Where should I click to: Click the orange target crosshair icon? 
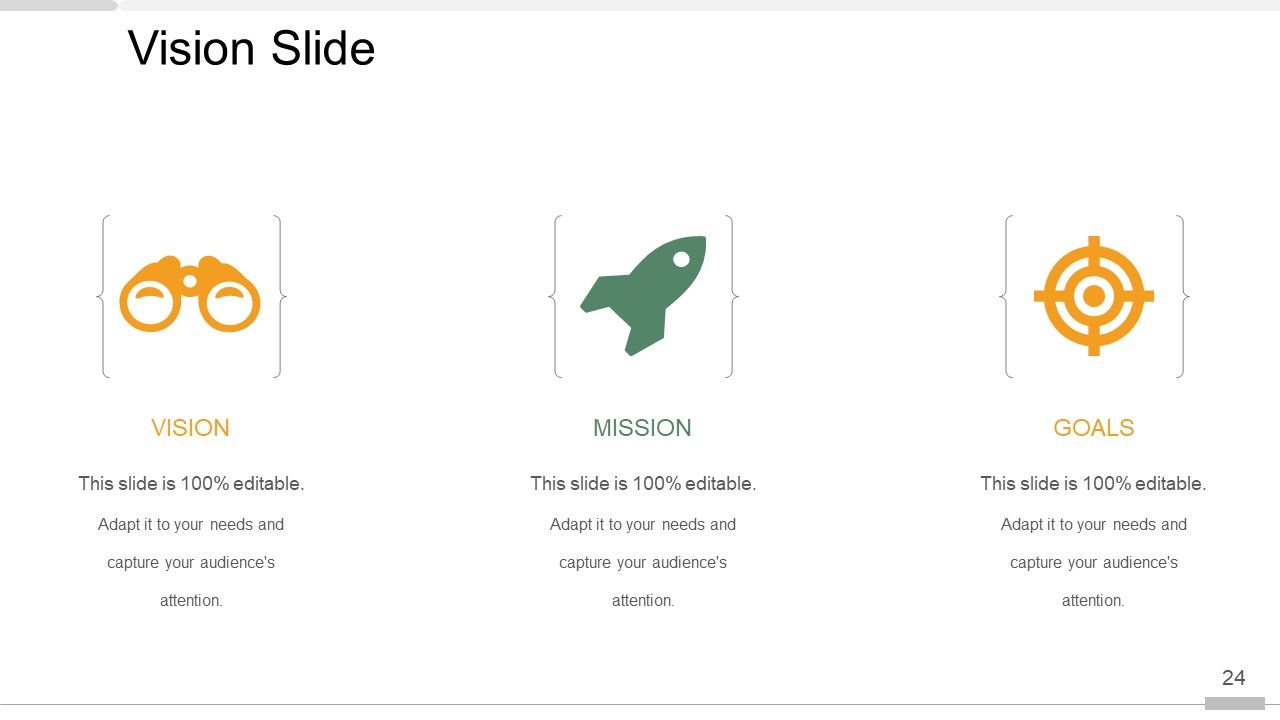(x=1094, y=296)
